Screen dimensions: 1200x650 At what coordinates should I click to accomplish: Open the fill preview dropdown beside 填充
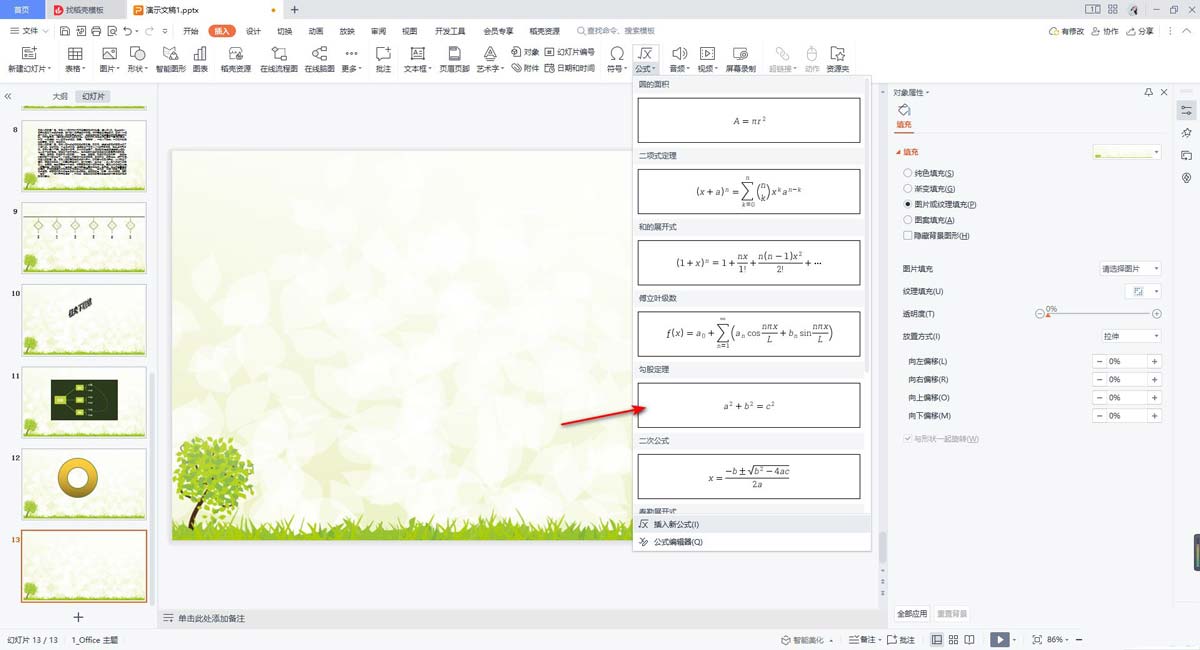tap(1127, 152)
